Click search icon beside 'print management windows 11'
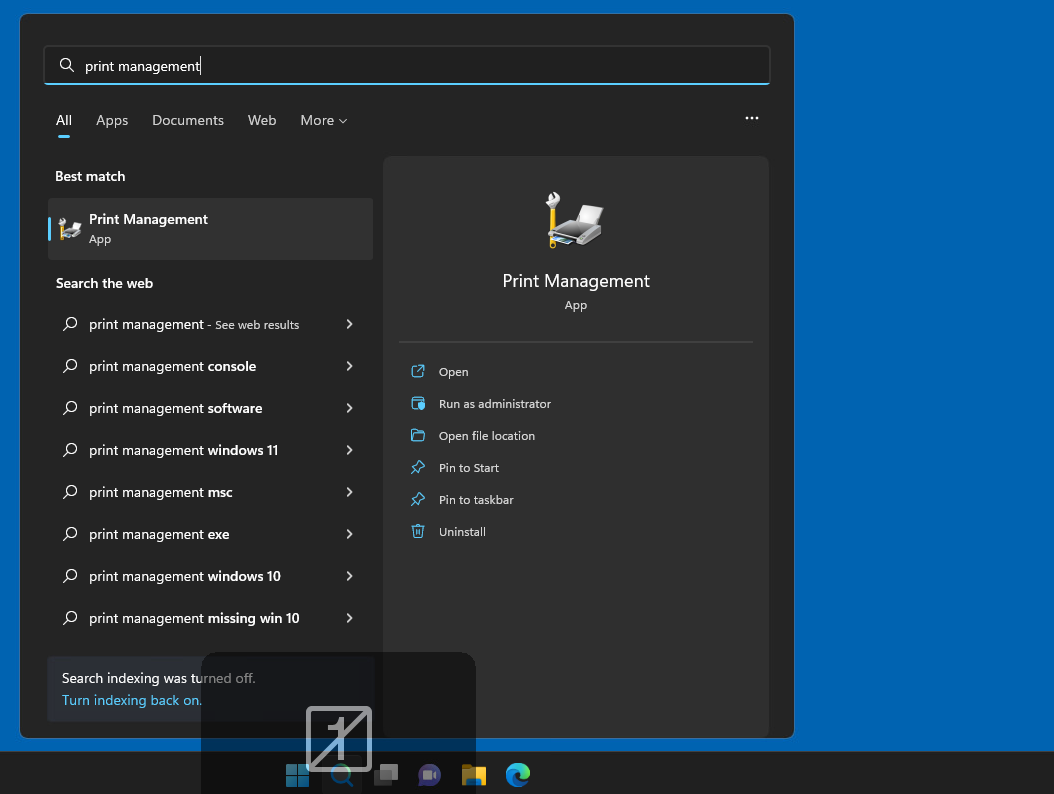Viewport: 1054px width, 794px height. pos(70,450)
